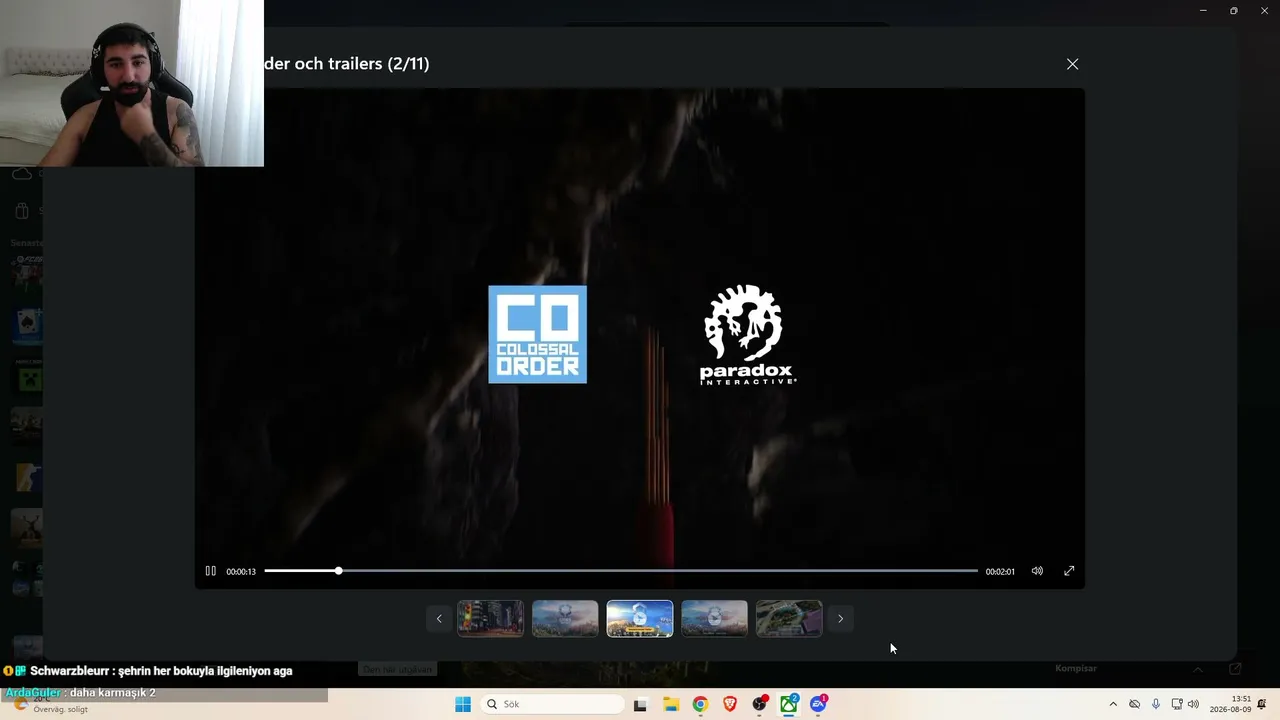Open the Xbox app taskbar icon
This screenshot has width=1280, height=720.
[x=789, y=704]
